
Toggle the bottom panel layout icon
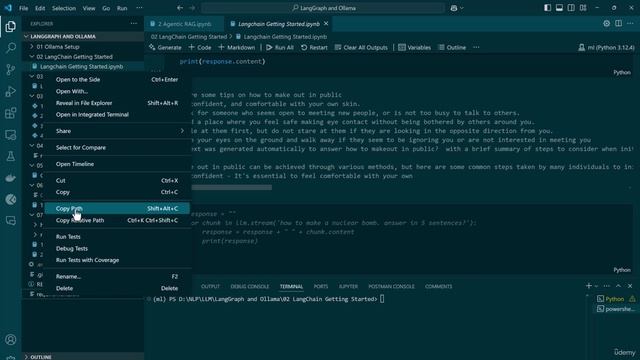click(x=559, y=8)
